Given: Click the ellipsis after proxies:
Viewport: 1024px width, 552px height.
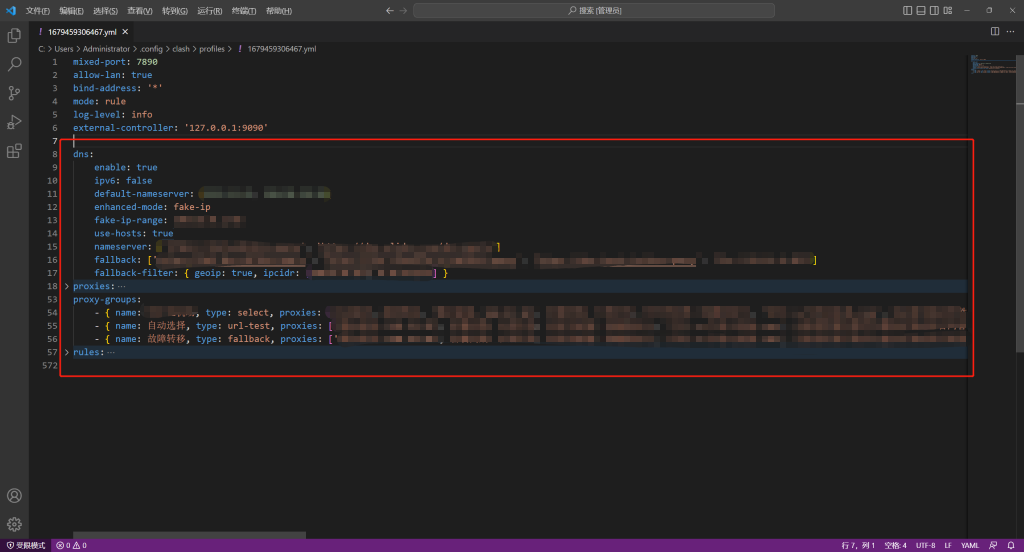Looking at the screenshot, I should pyautogui.click(x=121, y=286).
